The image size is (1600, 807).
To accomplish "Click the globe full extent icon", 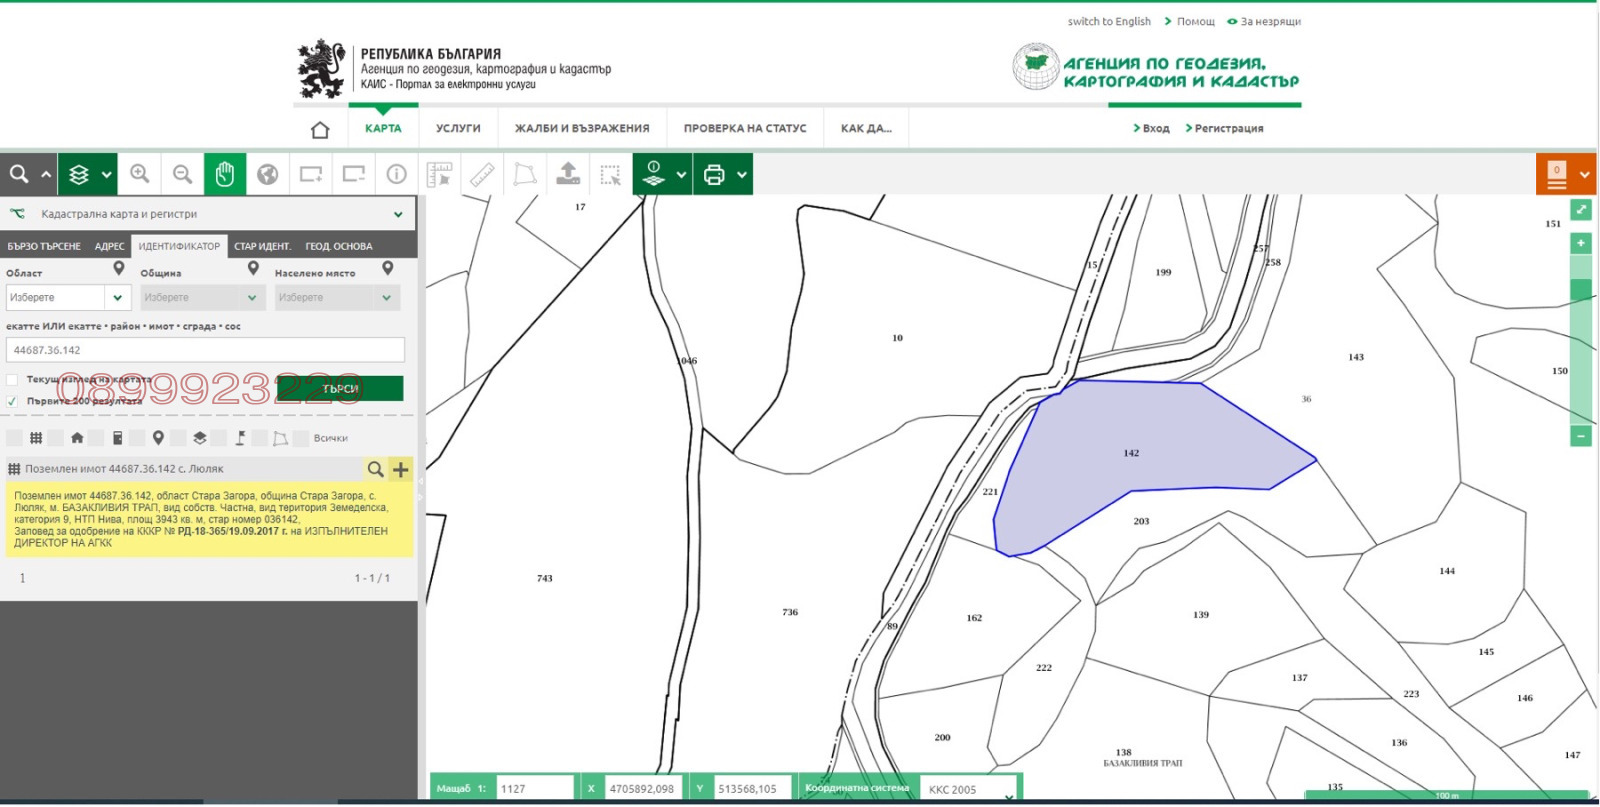I will point(267,174).
